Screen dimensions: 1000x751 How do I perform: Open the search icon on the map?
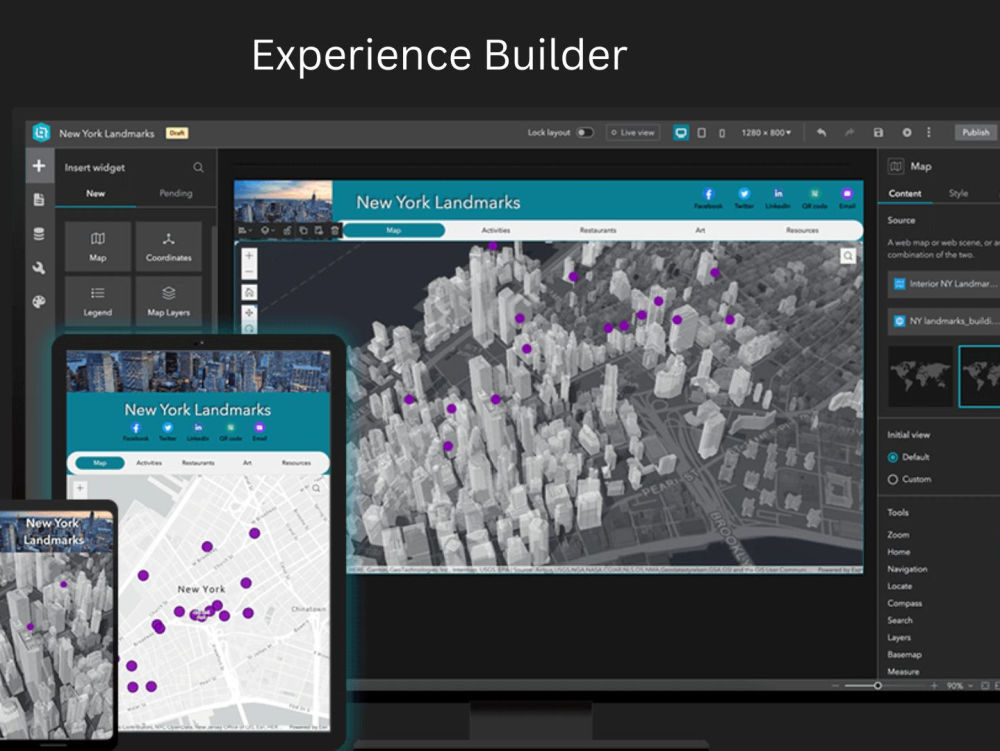tap(848, 256)
